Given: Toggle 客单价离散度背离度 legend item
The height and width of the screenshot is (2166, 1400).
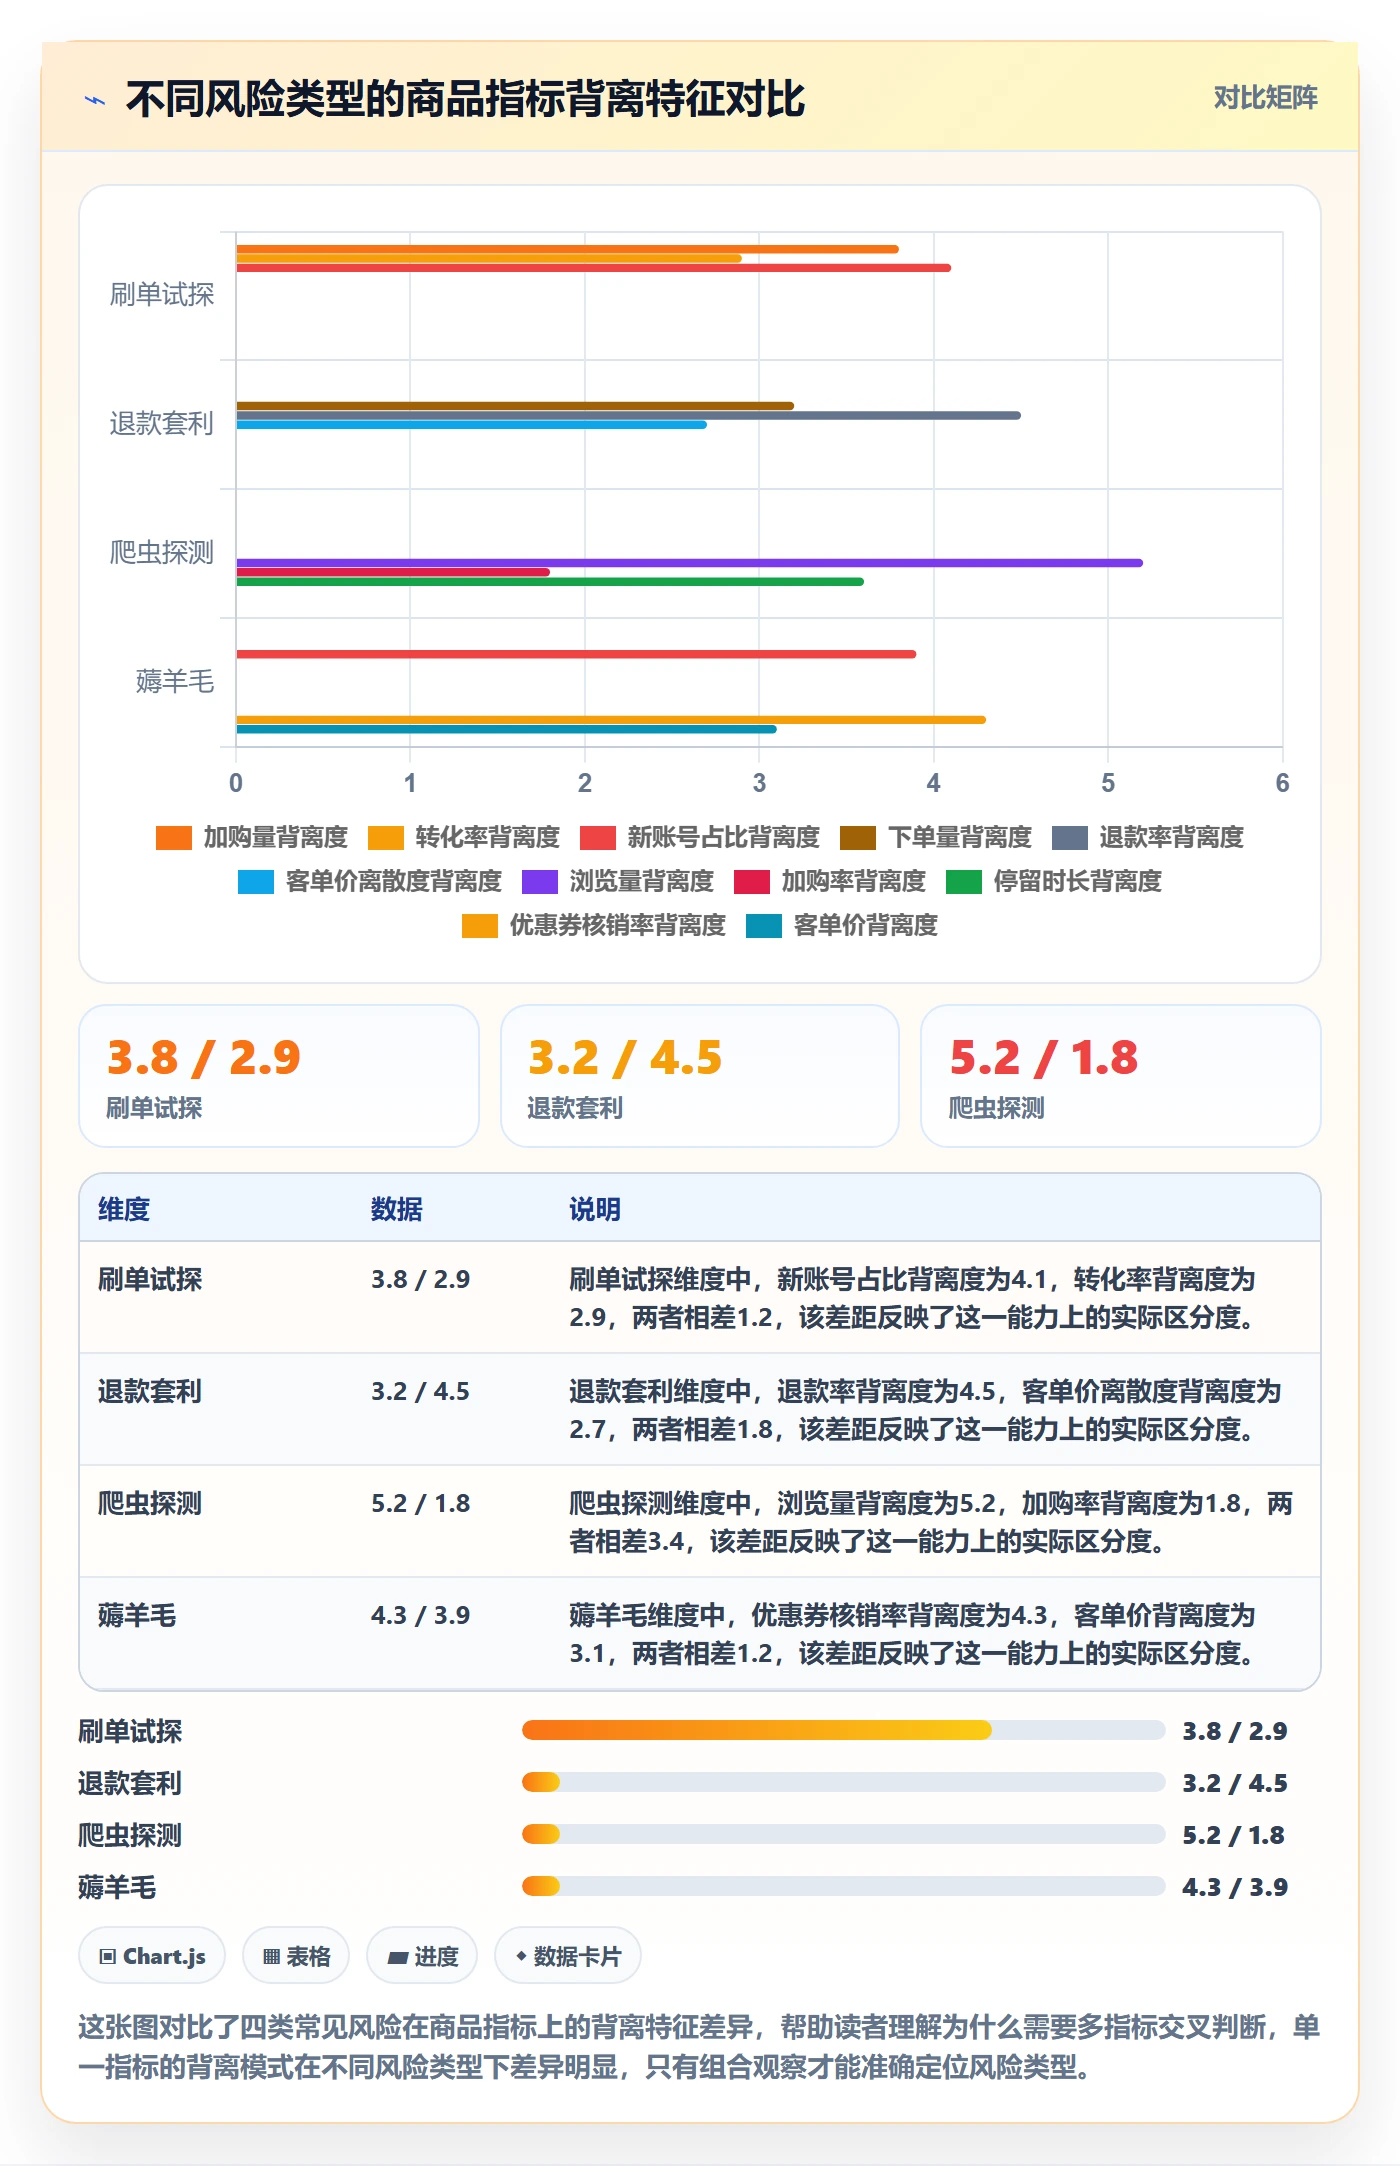Looking at the screenshot, I should tap(370, 882).
